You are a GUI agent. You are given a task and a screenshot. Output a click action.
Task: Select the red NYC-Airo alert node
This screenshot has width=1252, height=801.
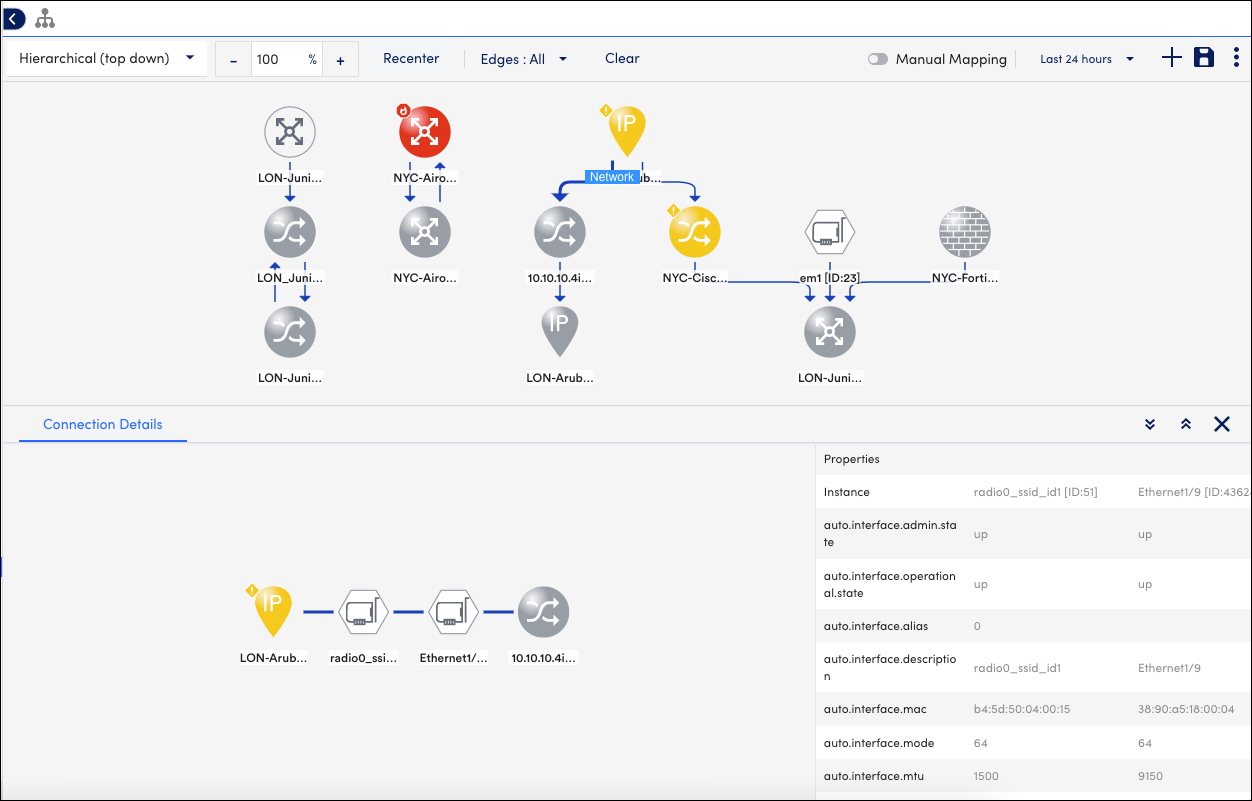coord(425,132)
